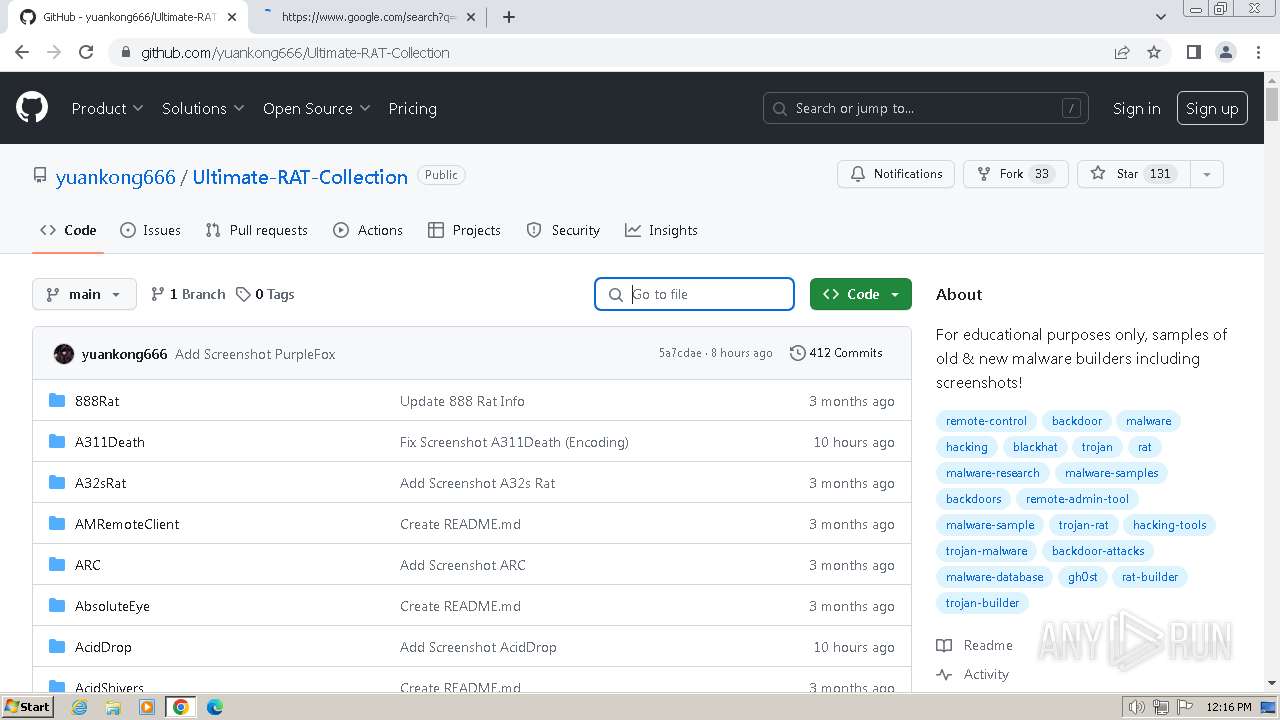Open the ARC folder
1280x720 pixels.
pos(88,565)
